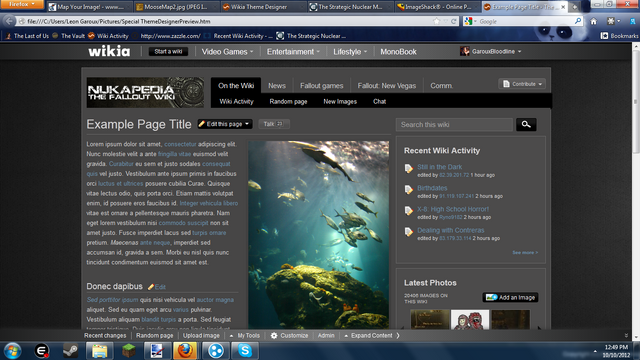Click the wikia logo
Viewport: 640px width, 360px height.
[x=109, y=51]
